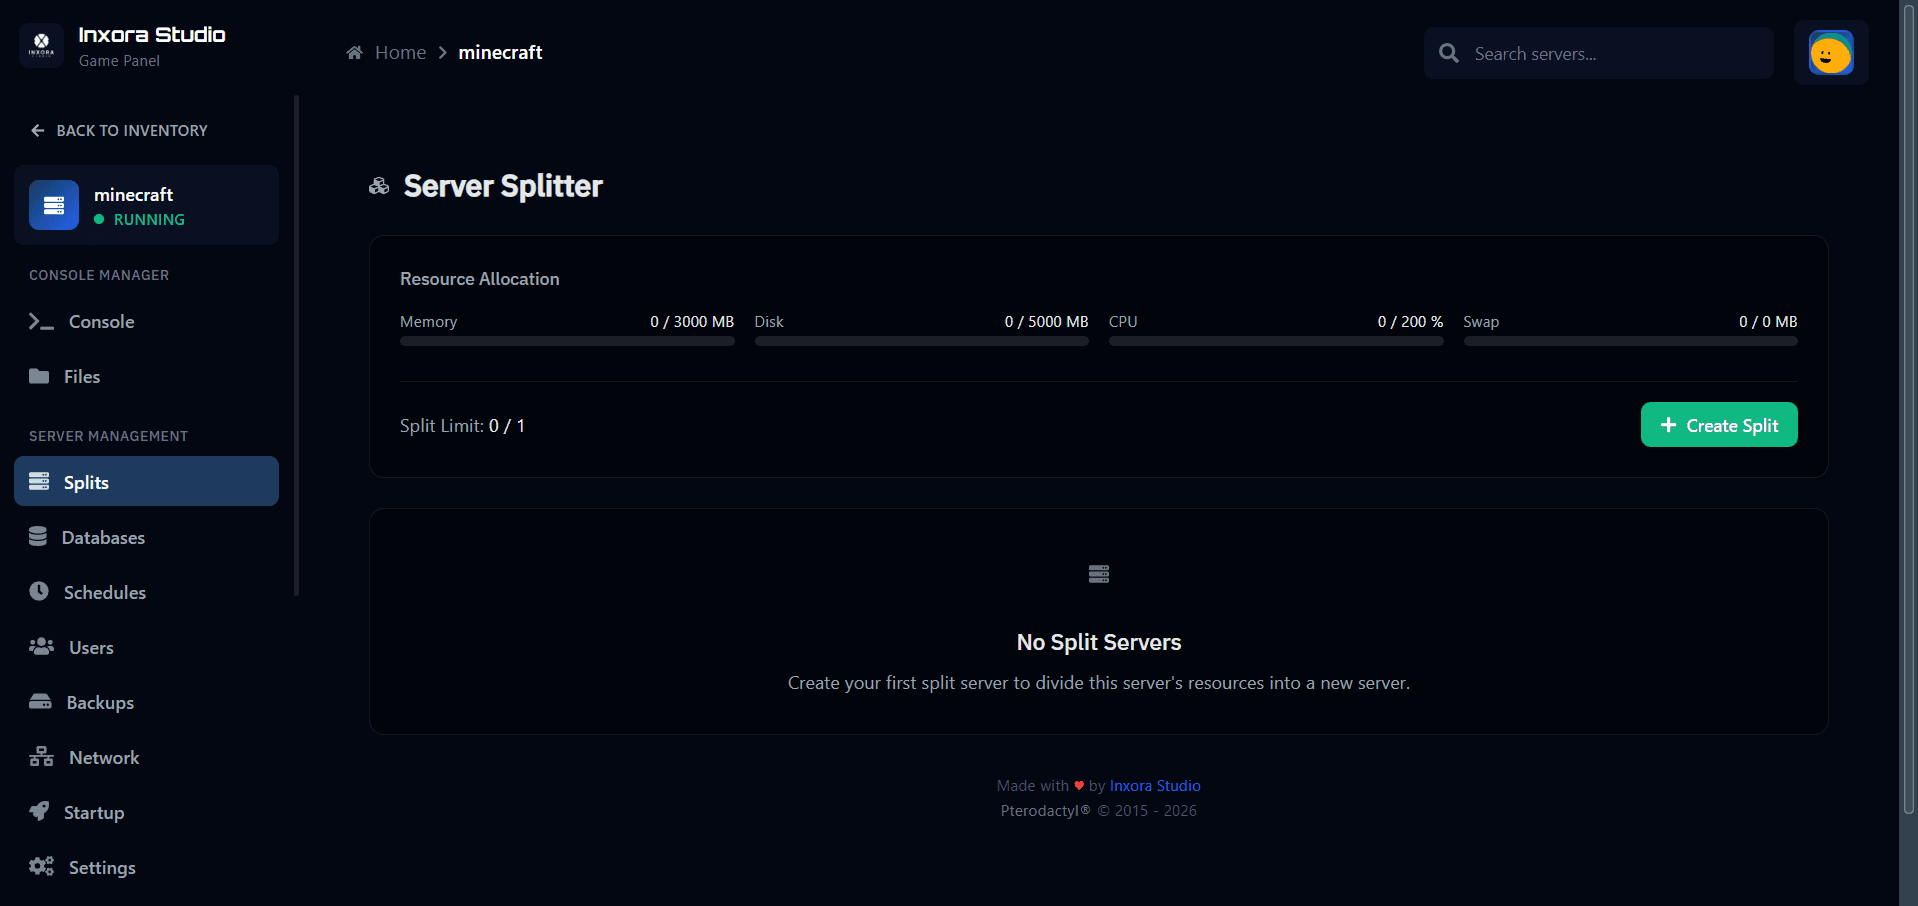1918x906 pixels.
Task: Open Network via its sitemap icon
Action: tap(40, 757)
